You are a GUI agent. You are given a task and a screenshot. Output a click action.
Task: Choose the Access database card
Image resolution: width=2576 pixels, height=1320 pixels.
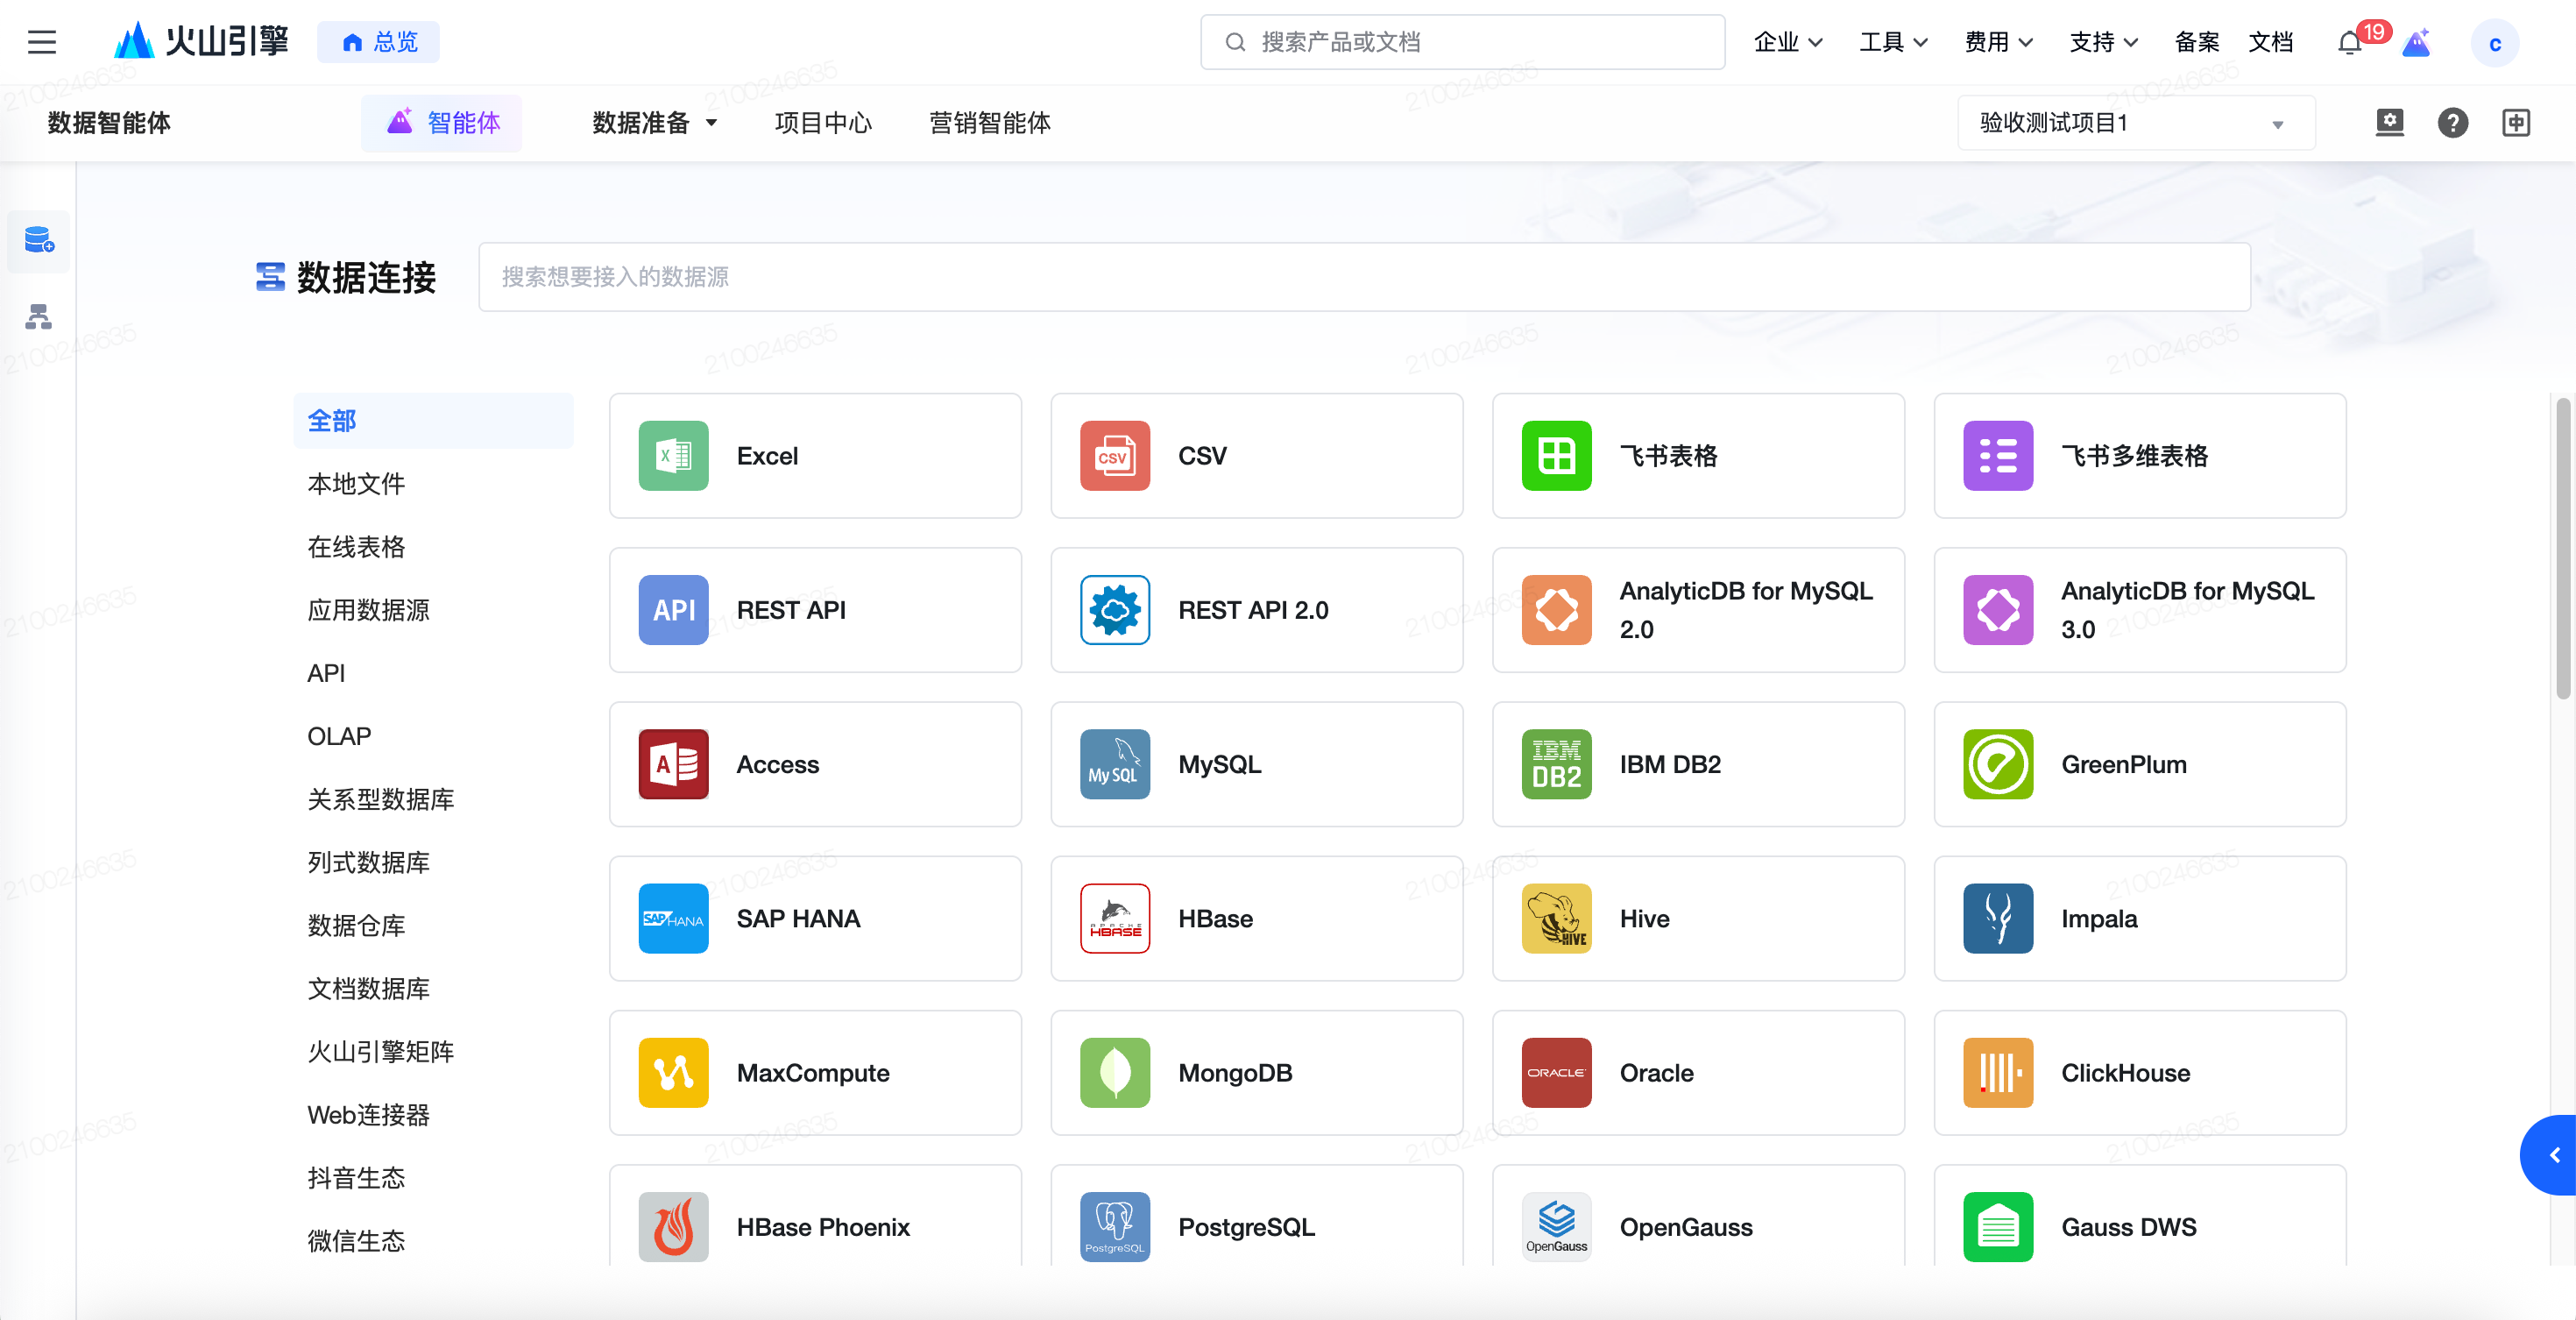point(815,764)
